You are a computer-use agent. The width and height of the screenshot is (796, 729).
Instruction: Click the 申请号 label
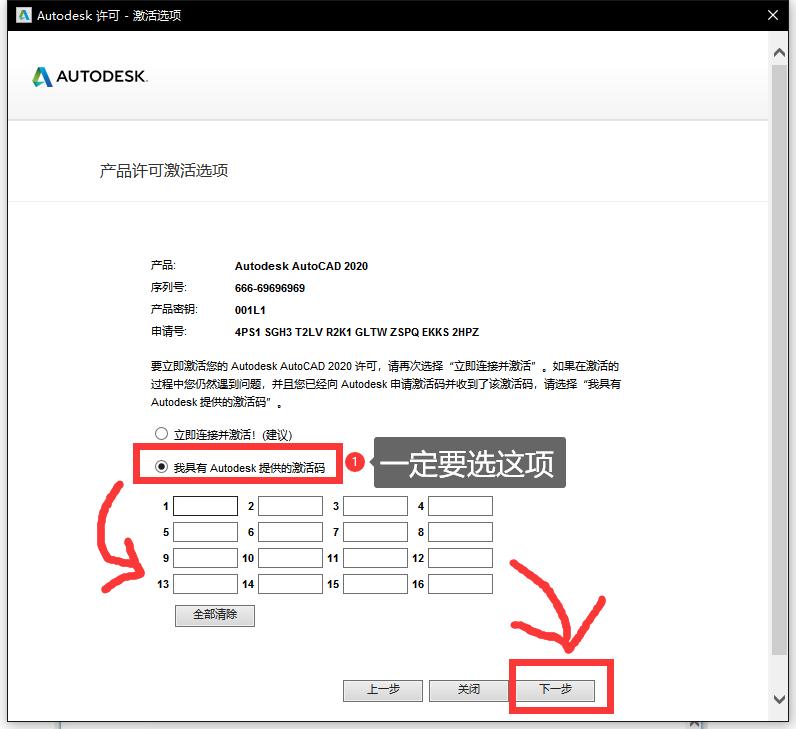[x=169, y=332]
